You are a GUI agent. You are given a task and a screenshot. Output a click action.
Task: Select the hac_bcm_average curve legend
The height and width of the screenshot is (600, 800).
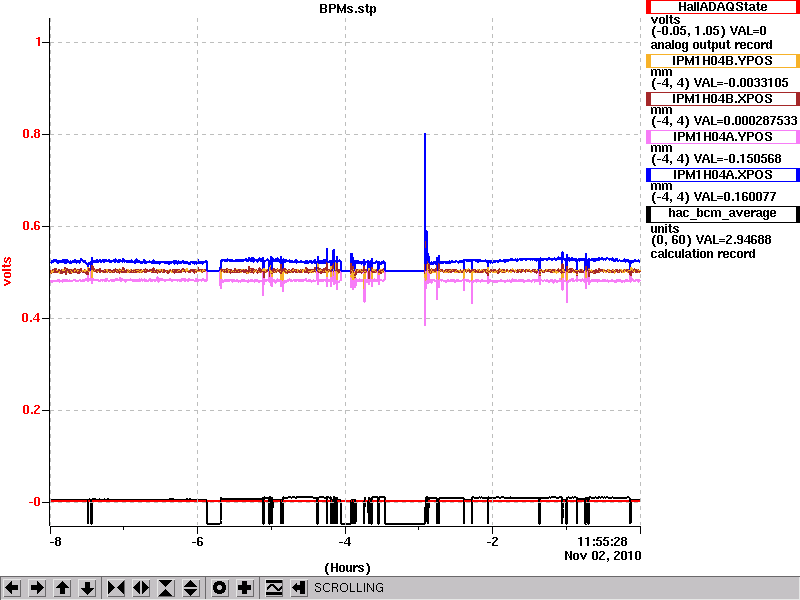pyautogui.click(x=722, y=213)
